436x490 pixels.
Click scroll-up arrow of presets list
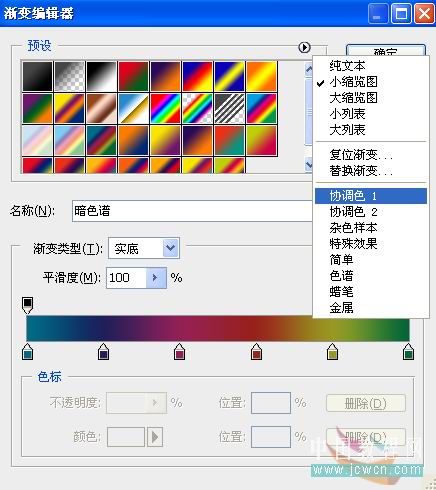(309, 69)
